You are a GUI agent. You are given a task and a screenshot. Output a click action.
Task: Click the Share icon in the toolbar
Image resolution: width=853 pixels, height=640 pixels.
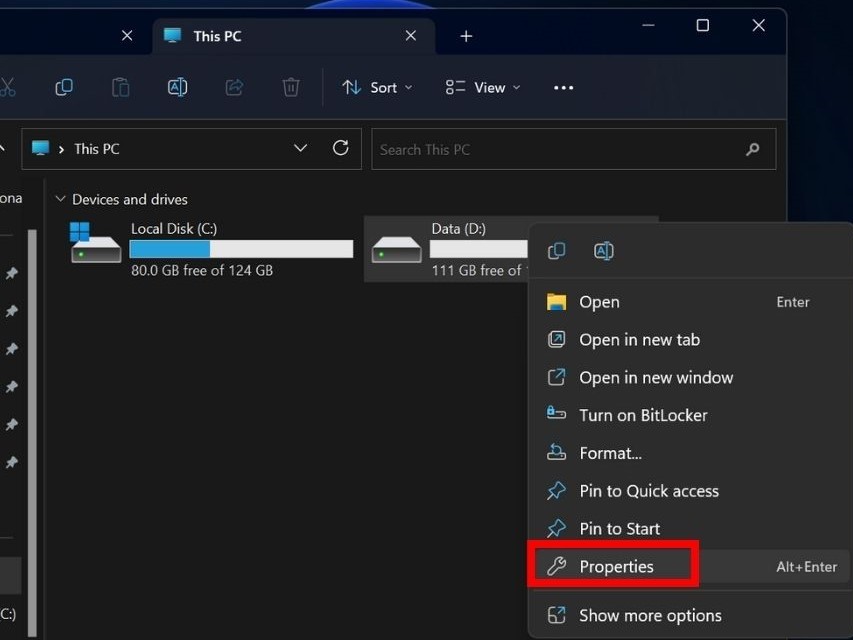click(x=234, y=87)
